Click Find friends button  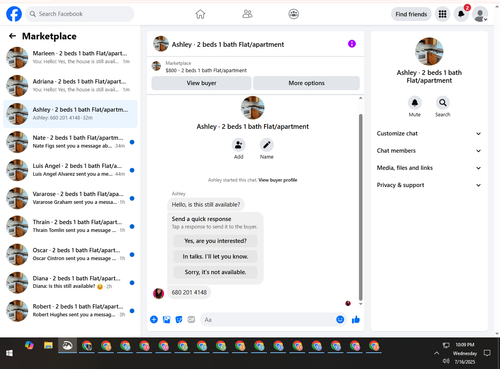(x=411, y=14)
